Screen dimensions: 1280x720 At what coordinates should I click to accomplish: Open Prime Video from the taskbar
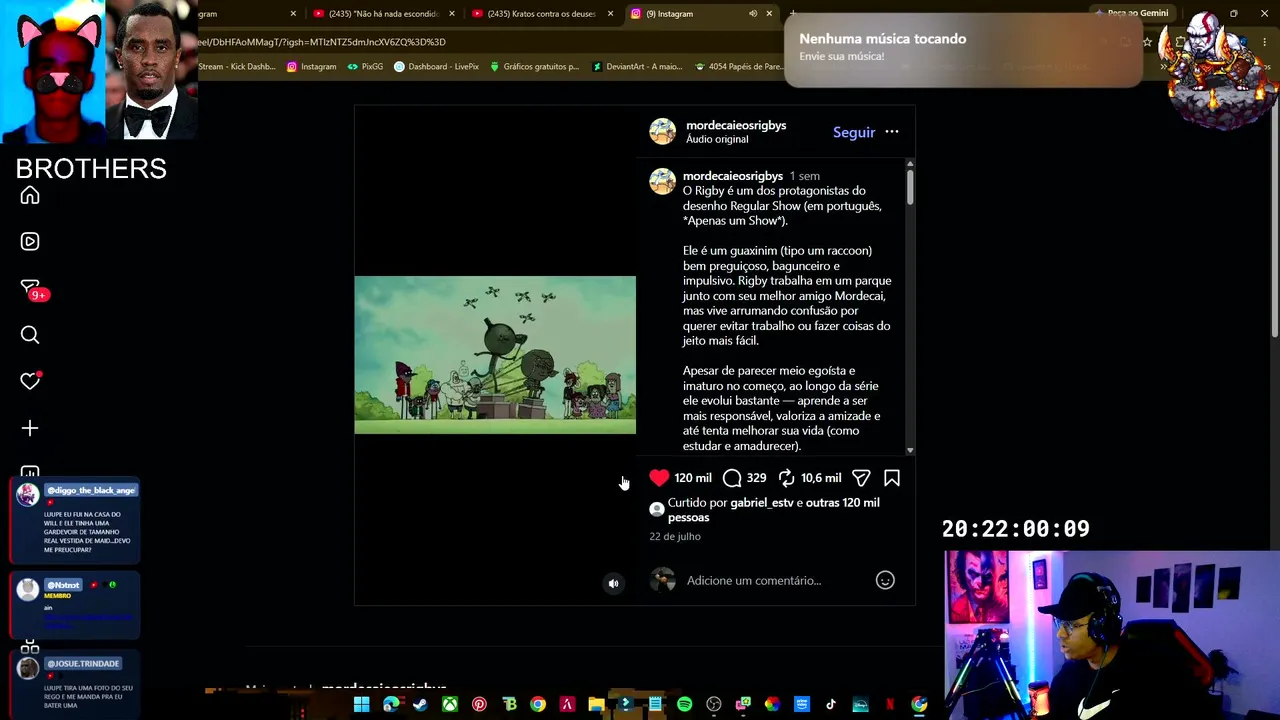(802, 705)
